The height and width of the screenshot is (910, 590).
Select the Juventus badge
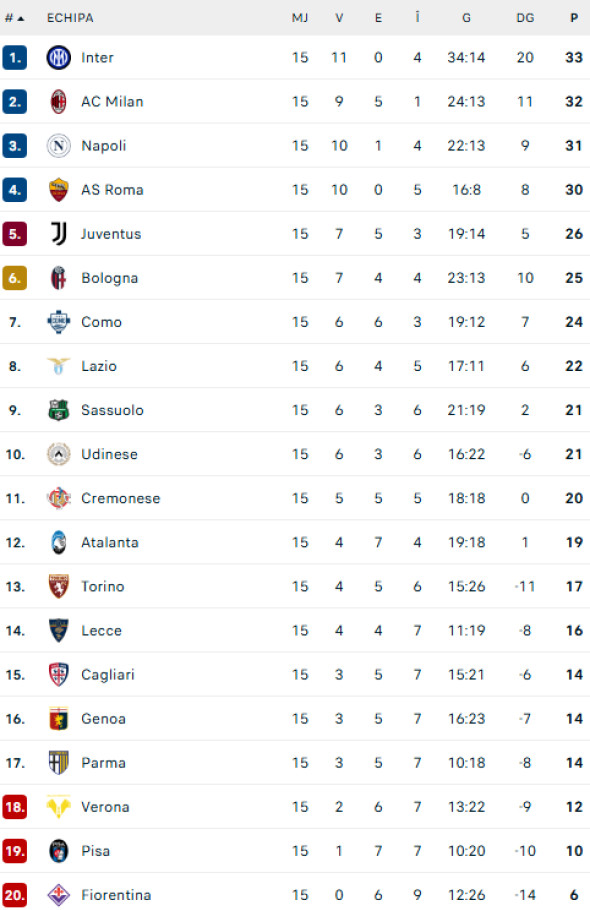pos(59,233)
